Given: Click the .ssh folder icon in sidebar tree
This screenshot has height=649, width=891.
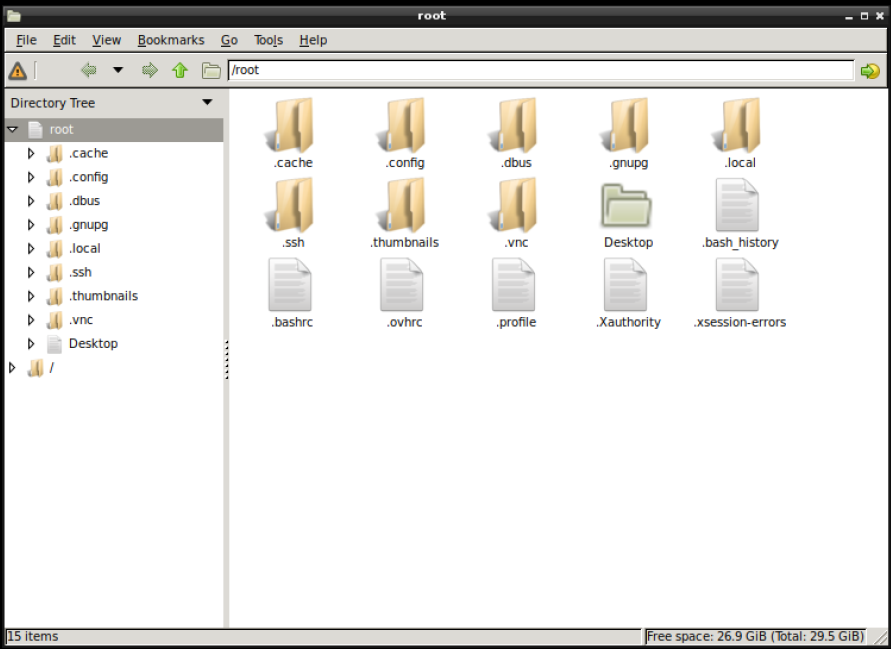Looking at the screenshot, I should click(x=55, y=273).
